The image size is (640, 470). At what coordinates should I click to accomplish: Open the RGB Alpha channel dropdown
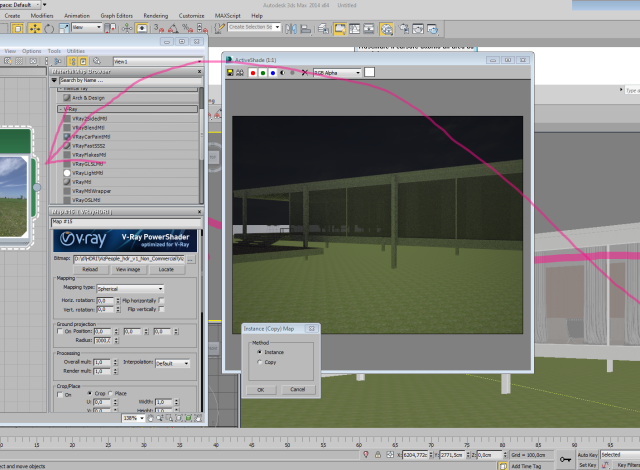pos(337,73)
